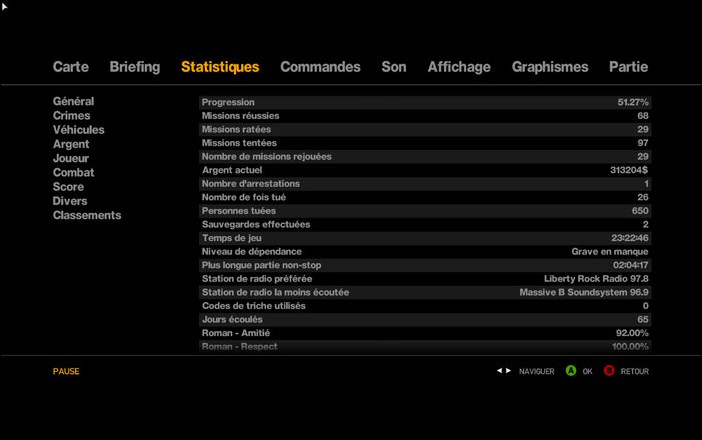Open the Combat category
Image resolution: width=702 pixels, height=440 pixels.
(x=73, y=172)
